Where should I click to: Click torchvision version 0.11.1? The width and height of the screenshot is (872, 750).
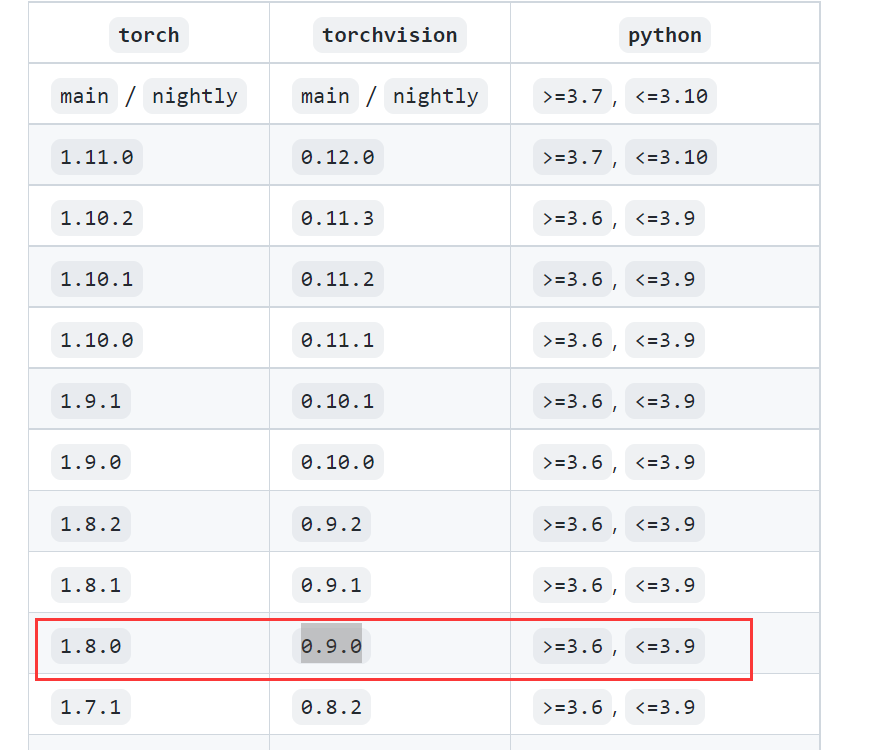[x=337, y=340]
